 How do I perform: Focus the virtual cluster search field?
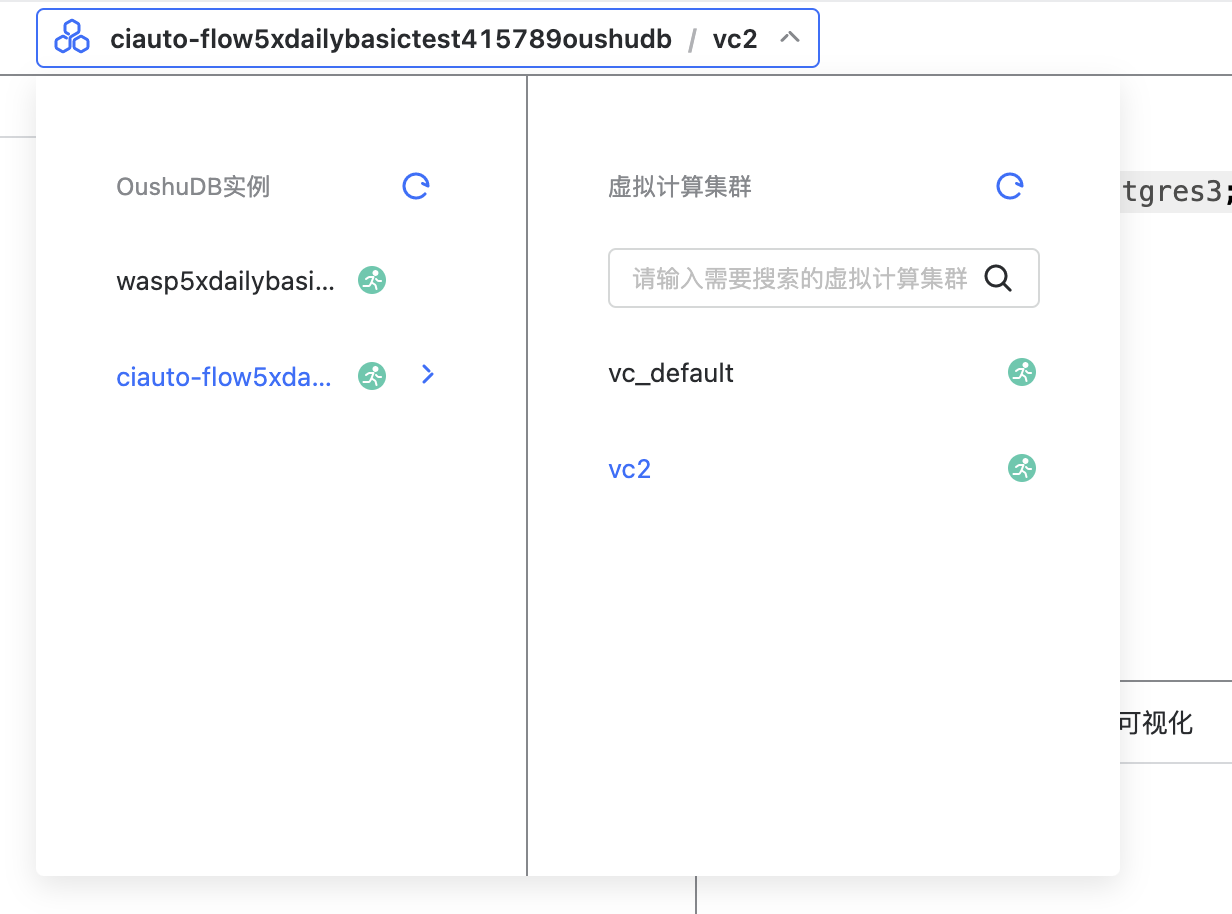click(824, 278)
